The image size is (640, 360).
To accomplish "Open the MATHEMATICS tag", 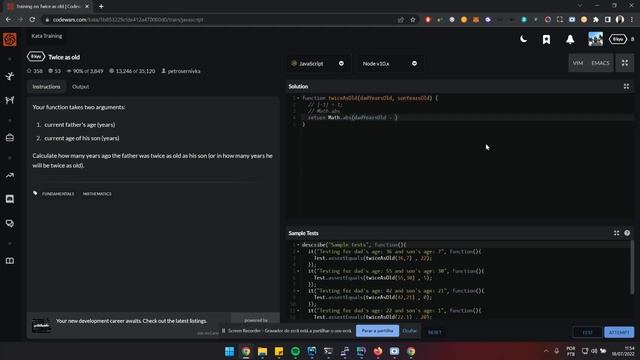I will coord(97,194).
